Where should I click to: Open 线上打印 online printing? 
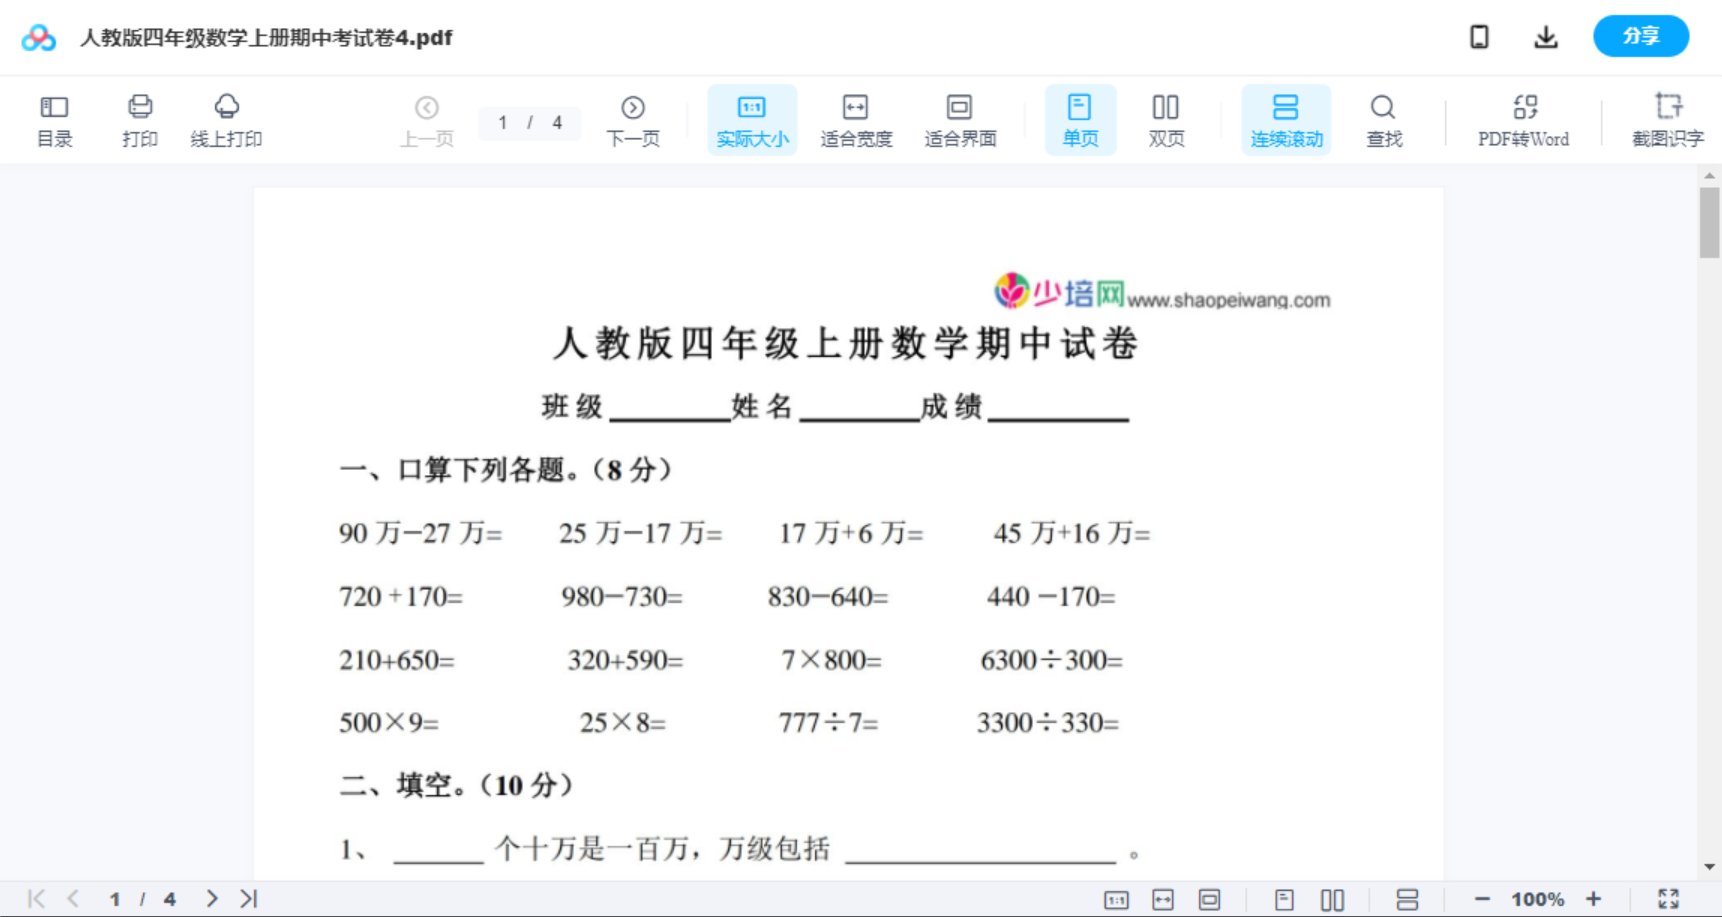pyautogui.click(x=226, y=119)
